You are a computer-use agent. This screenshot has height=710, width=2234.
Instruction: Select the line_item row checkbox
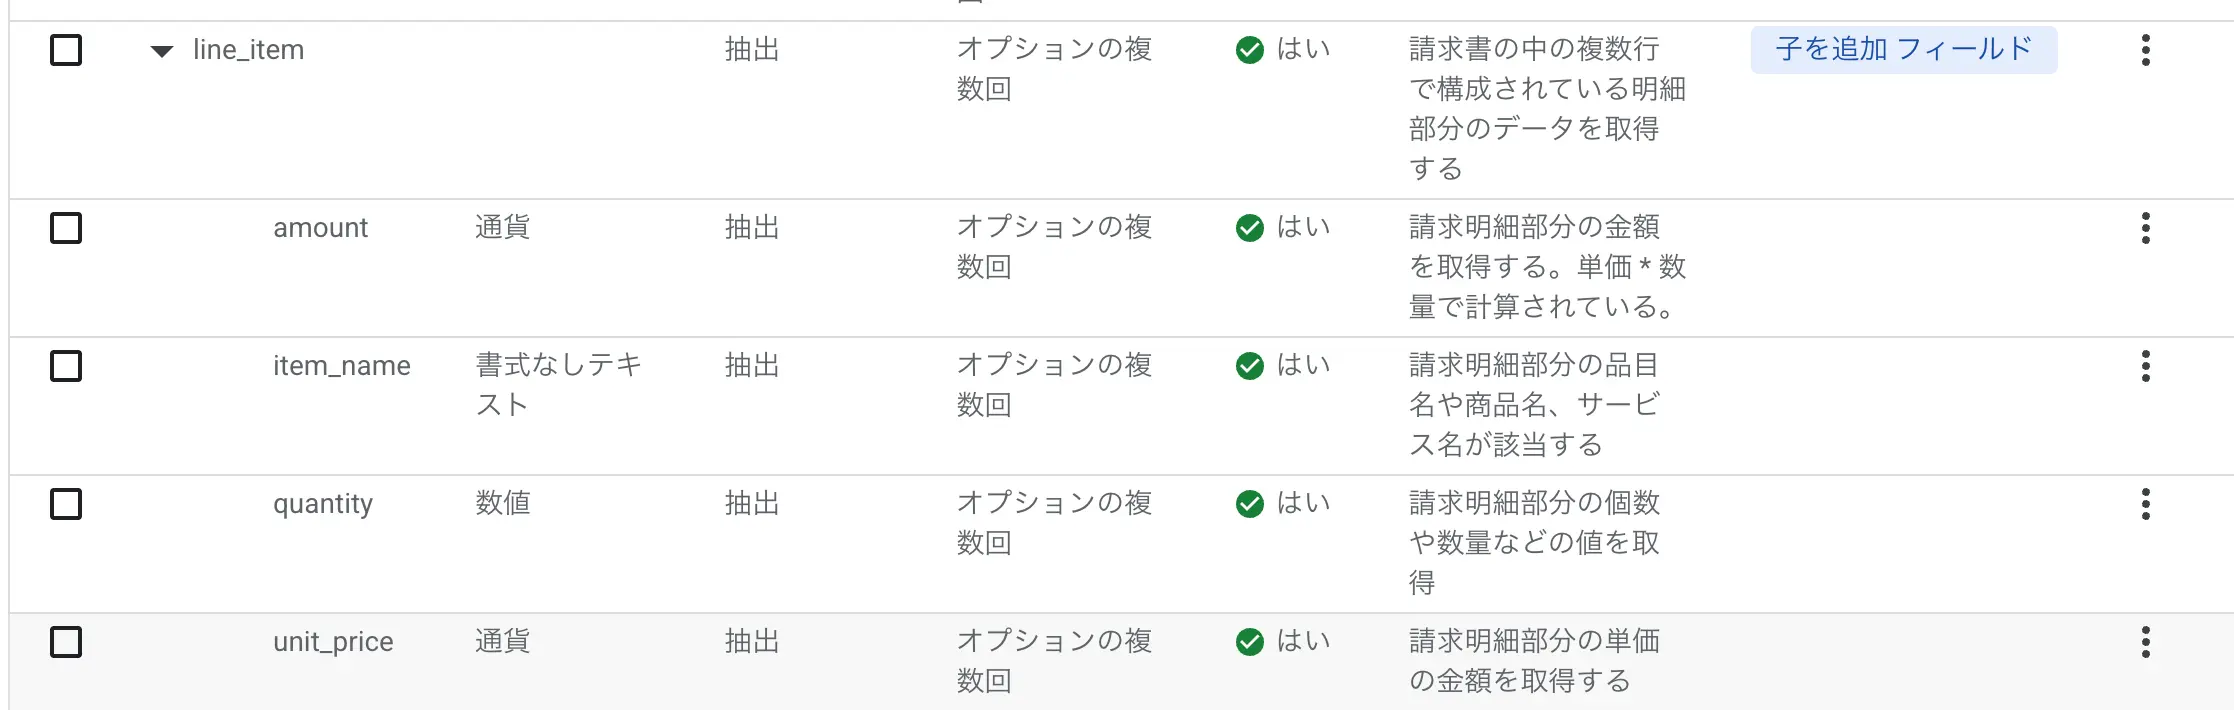tap(66, 50)
